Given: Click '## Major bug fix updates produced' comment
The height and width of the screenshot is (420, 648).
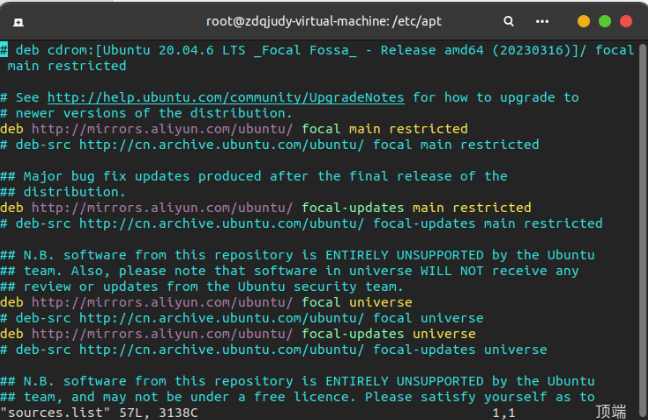Looking at the screenshot, I should coord(254,177).
